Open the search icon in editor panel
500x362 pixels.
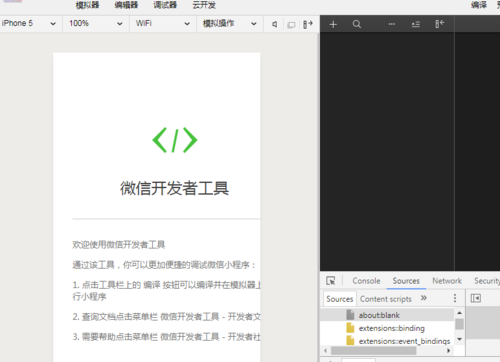357,24
